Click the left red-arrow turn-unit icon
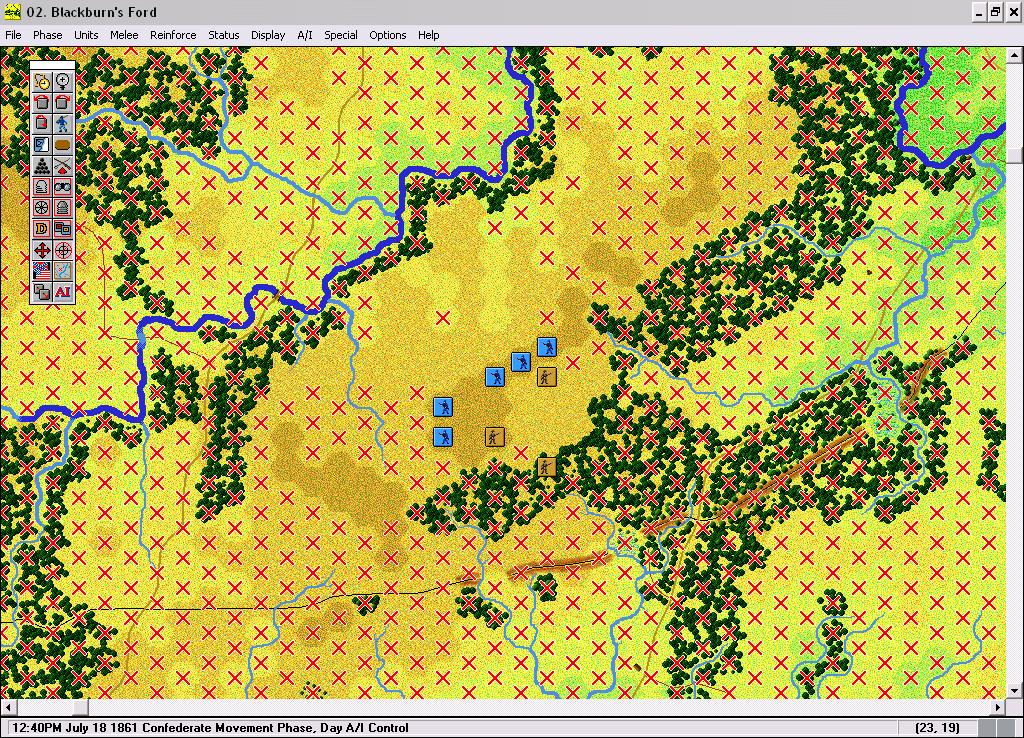This screenshot has width=1024, height=738. point(42,103)
